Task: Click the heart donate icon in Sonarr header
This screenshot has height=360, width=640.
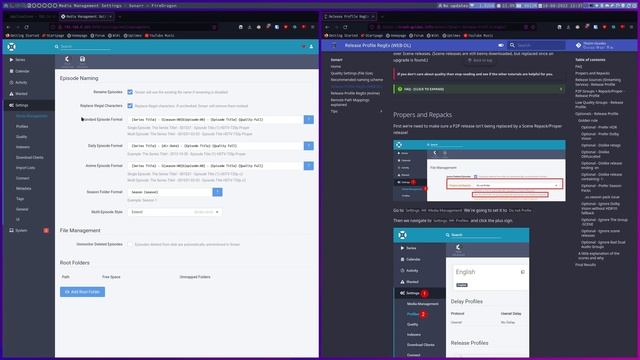Action: point(303,47)
